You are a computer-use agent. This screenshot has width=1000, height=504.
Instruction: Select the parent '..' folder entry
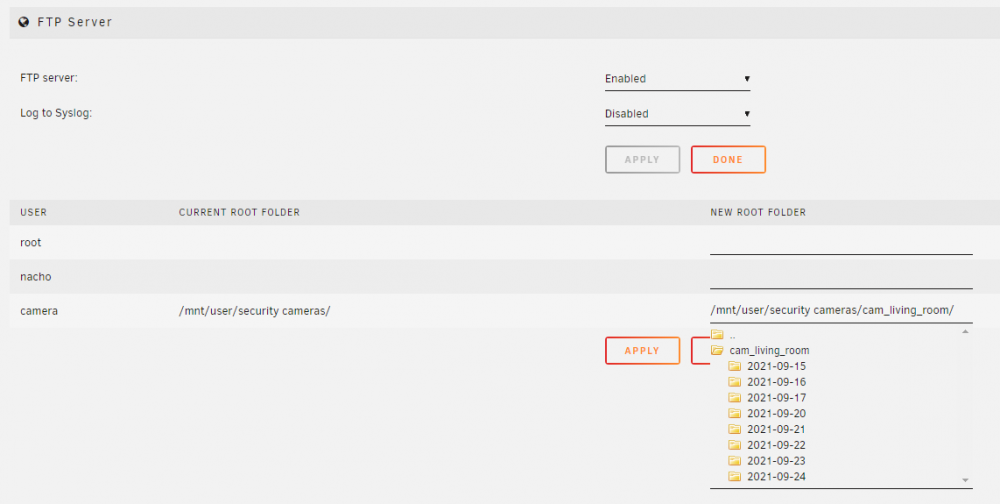coord(732,335)
